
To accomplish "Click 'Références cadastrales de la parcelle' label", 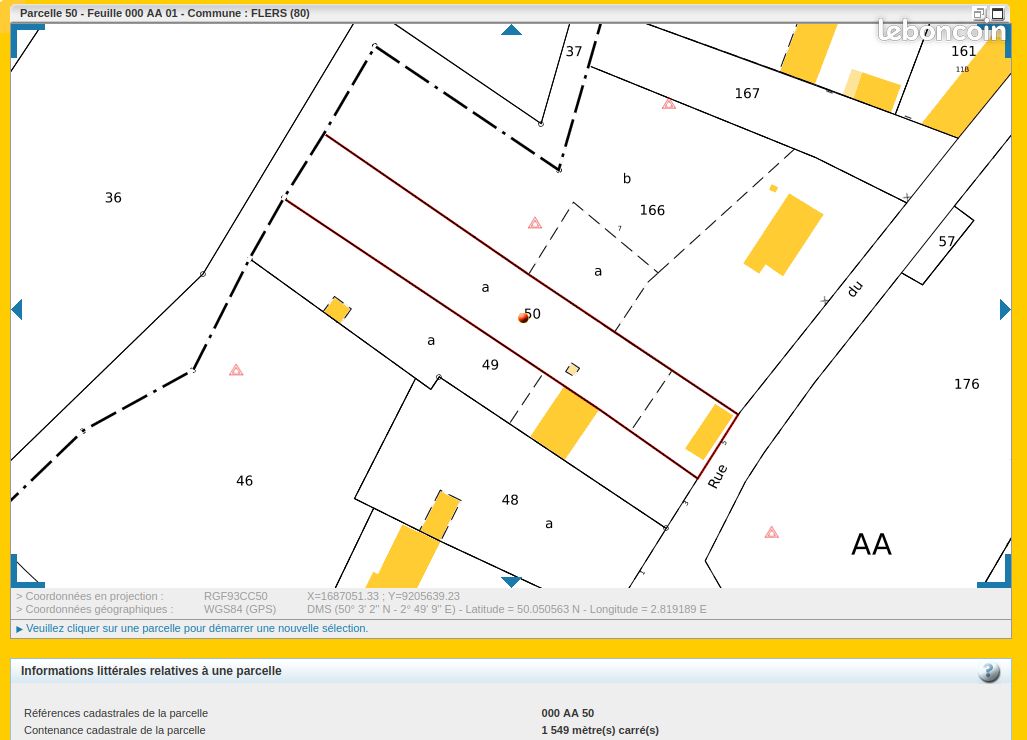I will coord(116,713).
